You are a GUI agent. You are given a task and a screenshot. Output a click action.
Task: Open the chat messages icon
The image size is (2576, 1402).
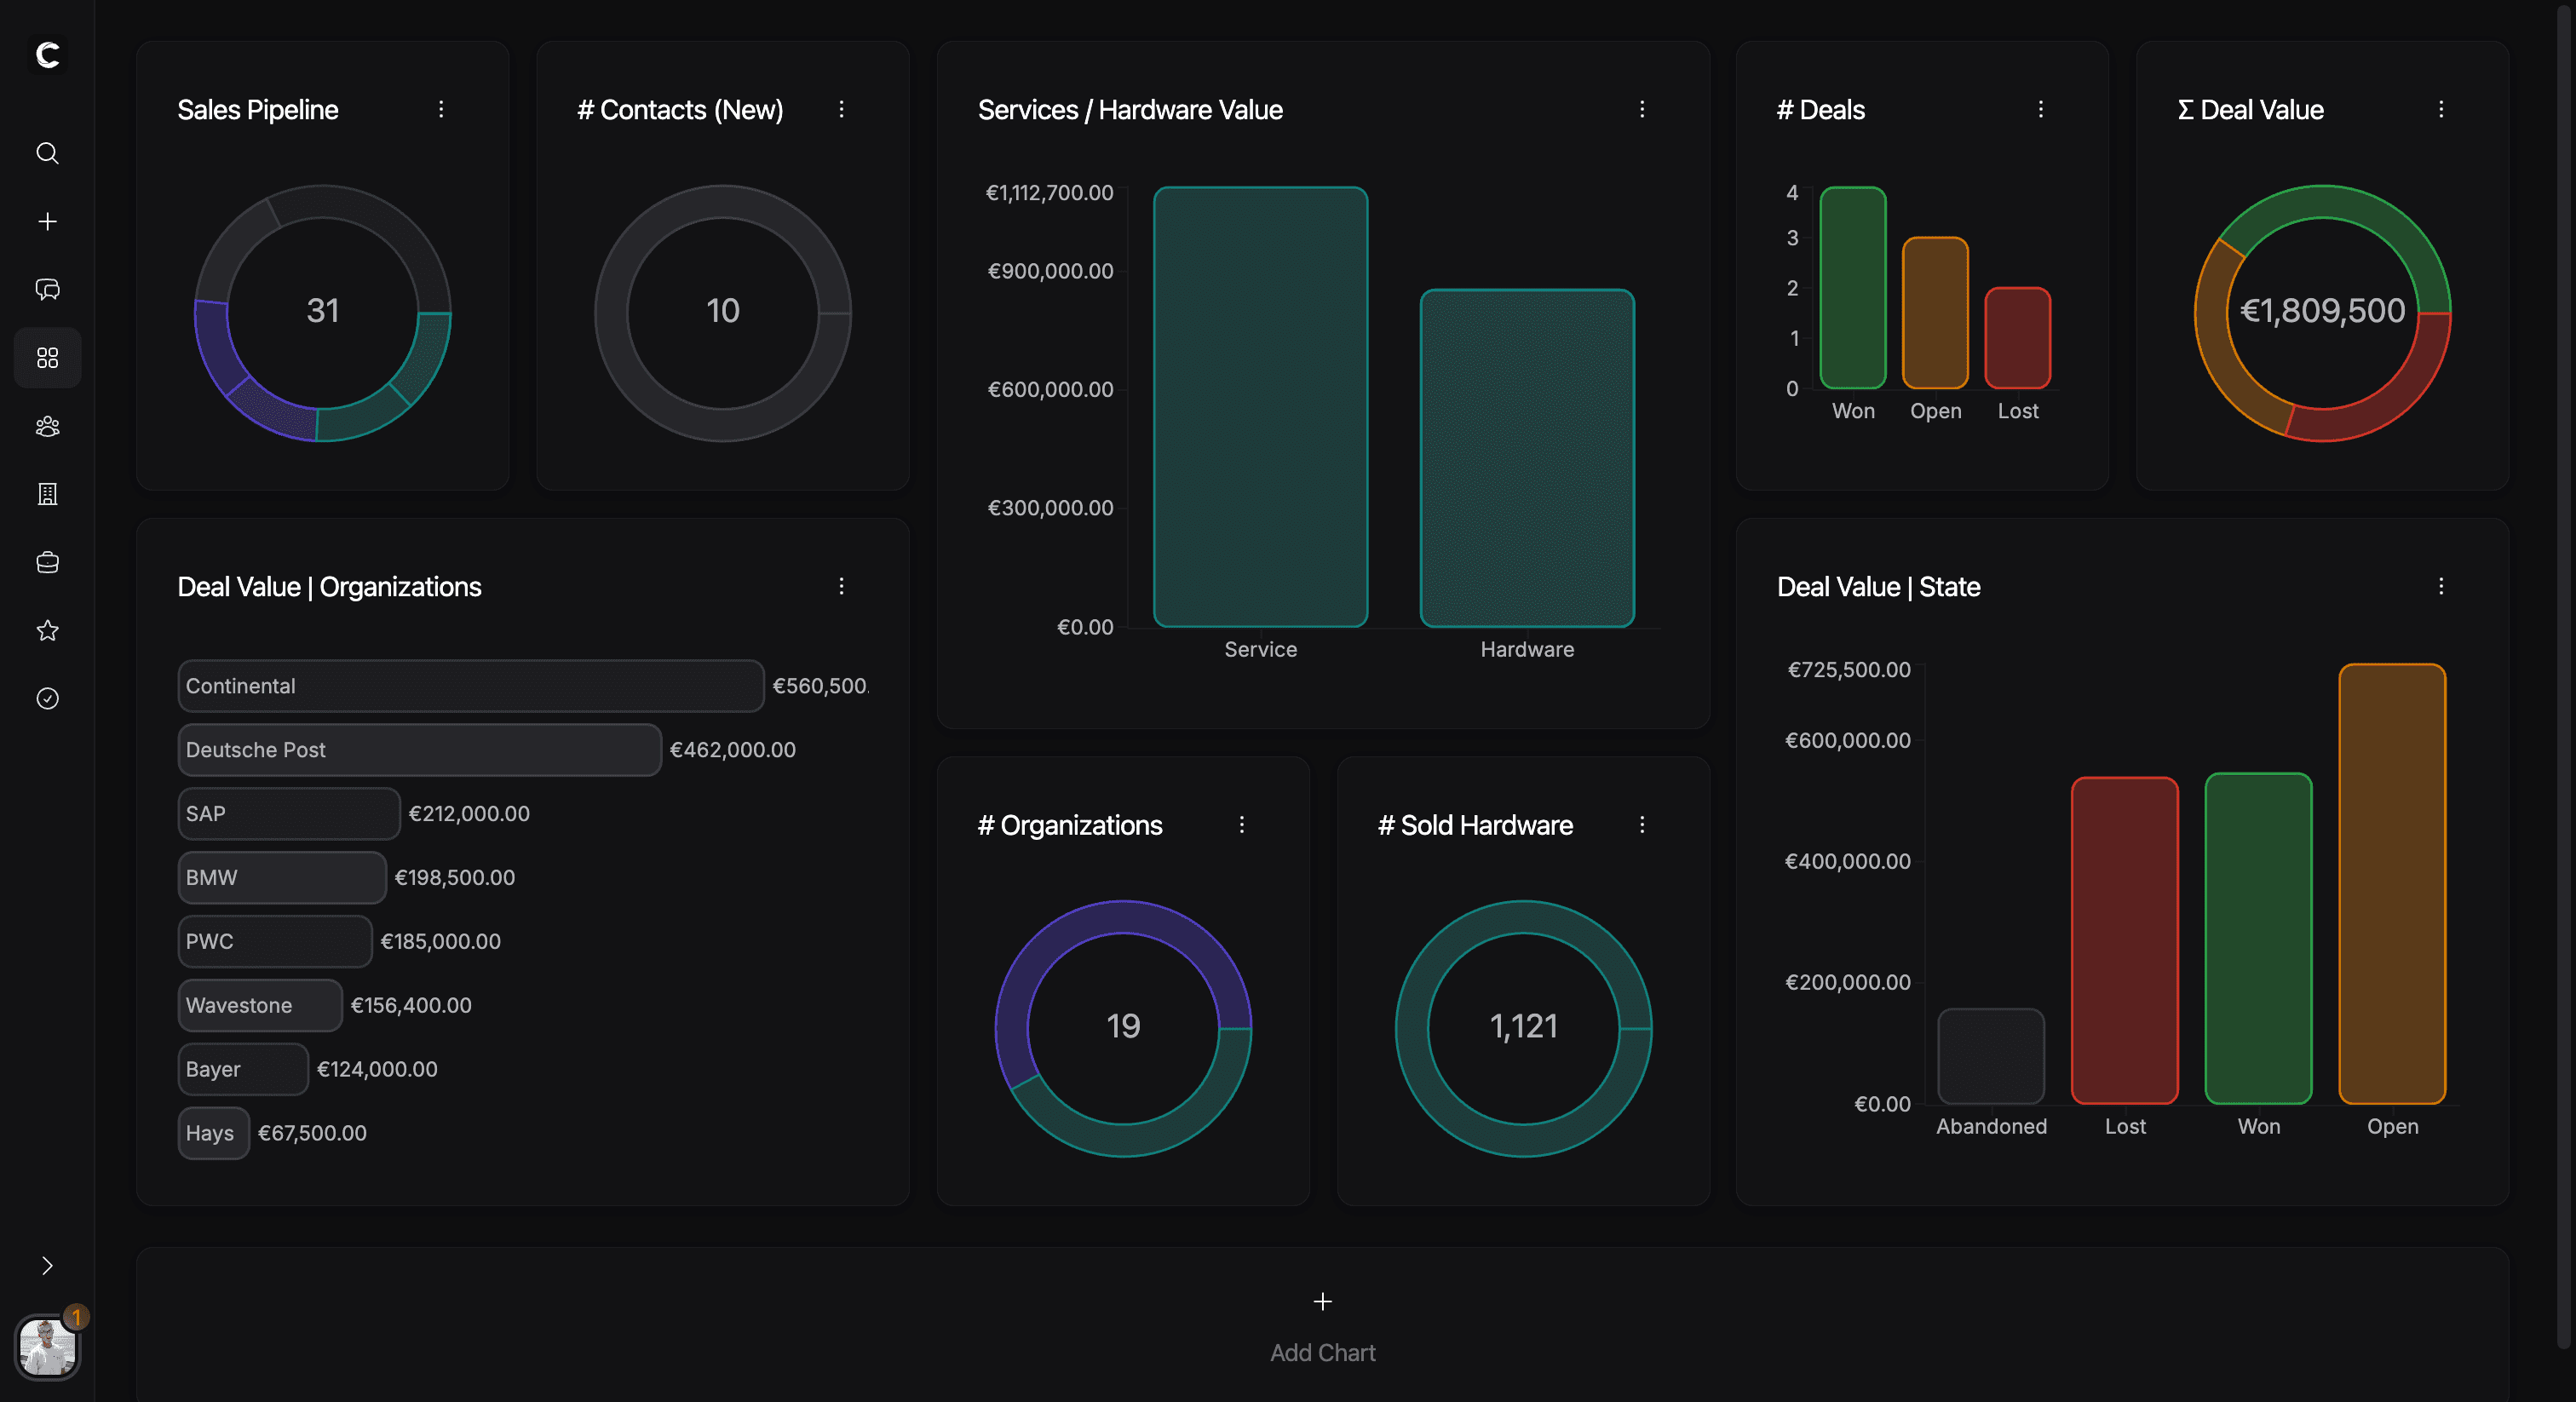tap(47, 289)
